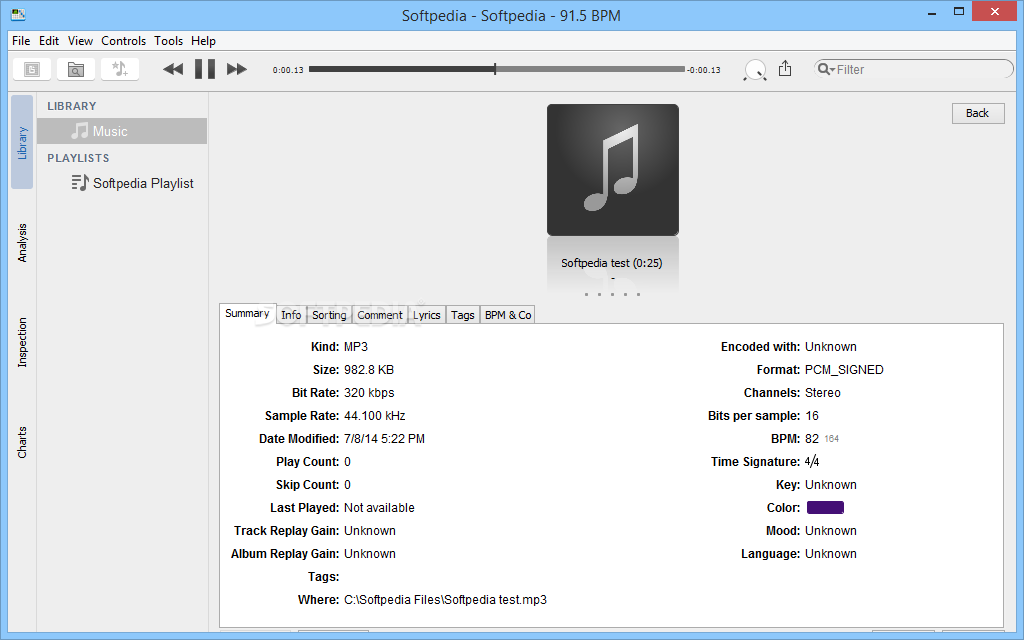Switch to the Lyrics tab
Screen dimensions: 1024x640
tap(426, 315)
